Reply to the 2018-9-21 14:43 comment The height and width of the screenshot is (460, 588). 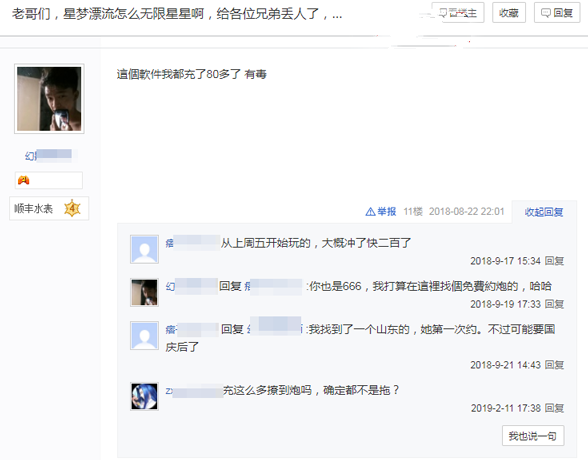554,365
